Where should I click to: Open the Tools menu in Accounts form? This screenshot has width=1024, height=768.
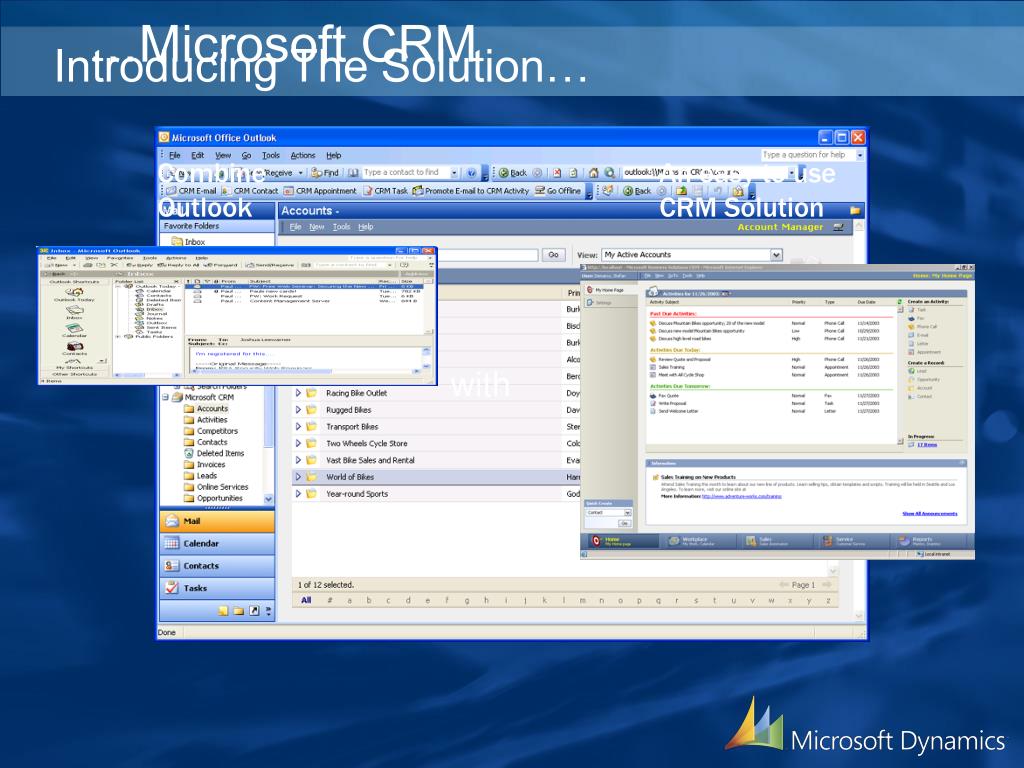point(342,227)
